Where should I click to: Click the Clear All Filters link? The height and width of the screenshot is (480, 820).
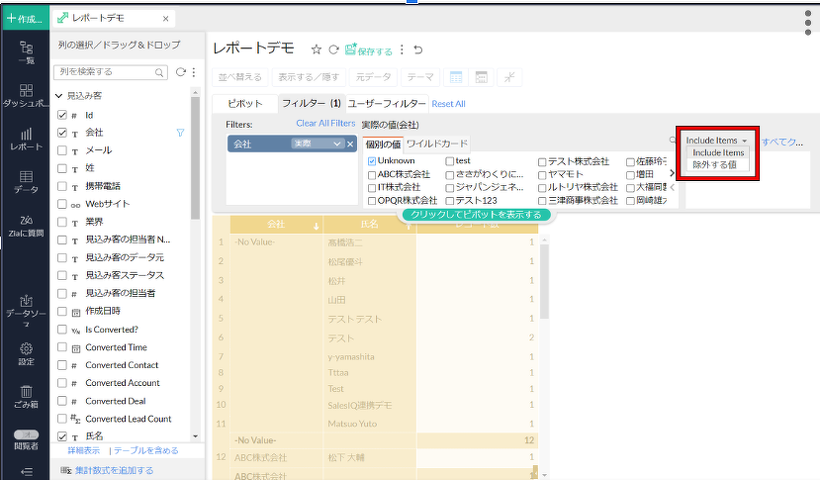pos(325,123)
